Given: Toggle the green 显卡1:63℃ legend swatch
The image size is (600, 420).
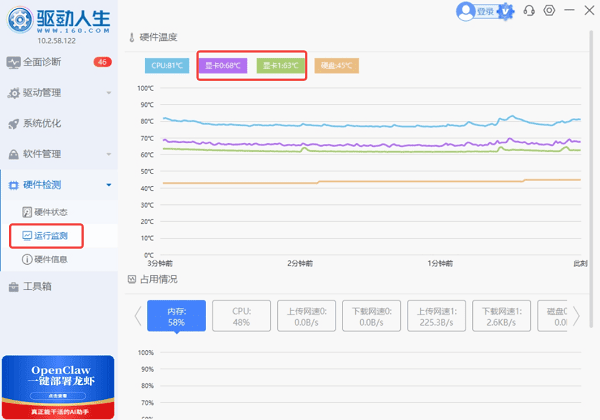Looking at the screenshot, I should pyautogui.click(x=280, y=65).
